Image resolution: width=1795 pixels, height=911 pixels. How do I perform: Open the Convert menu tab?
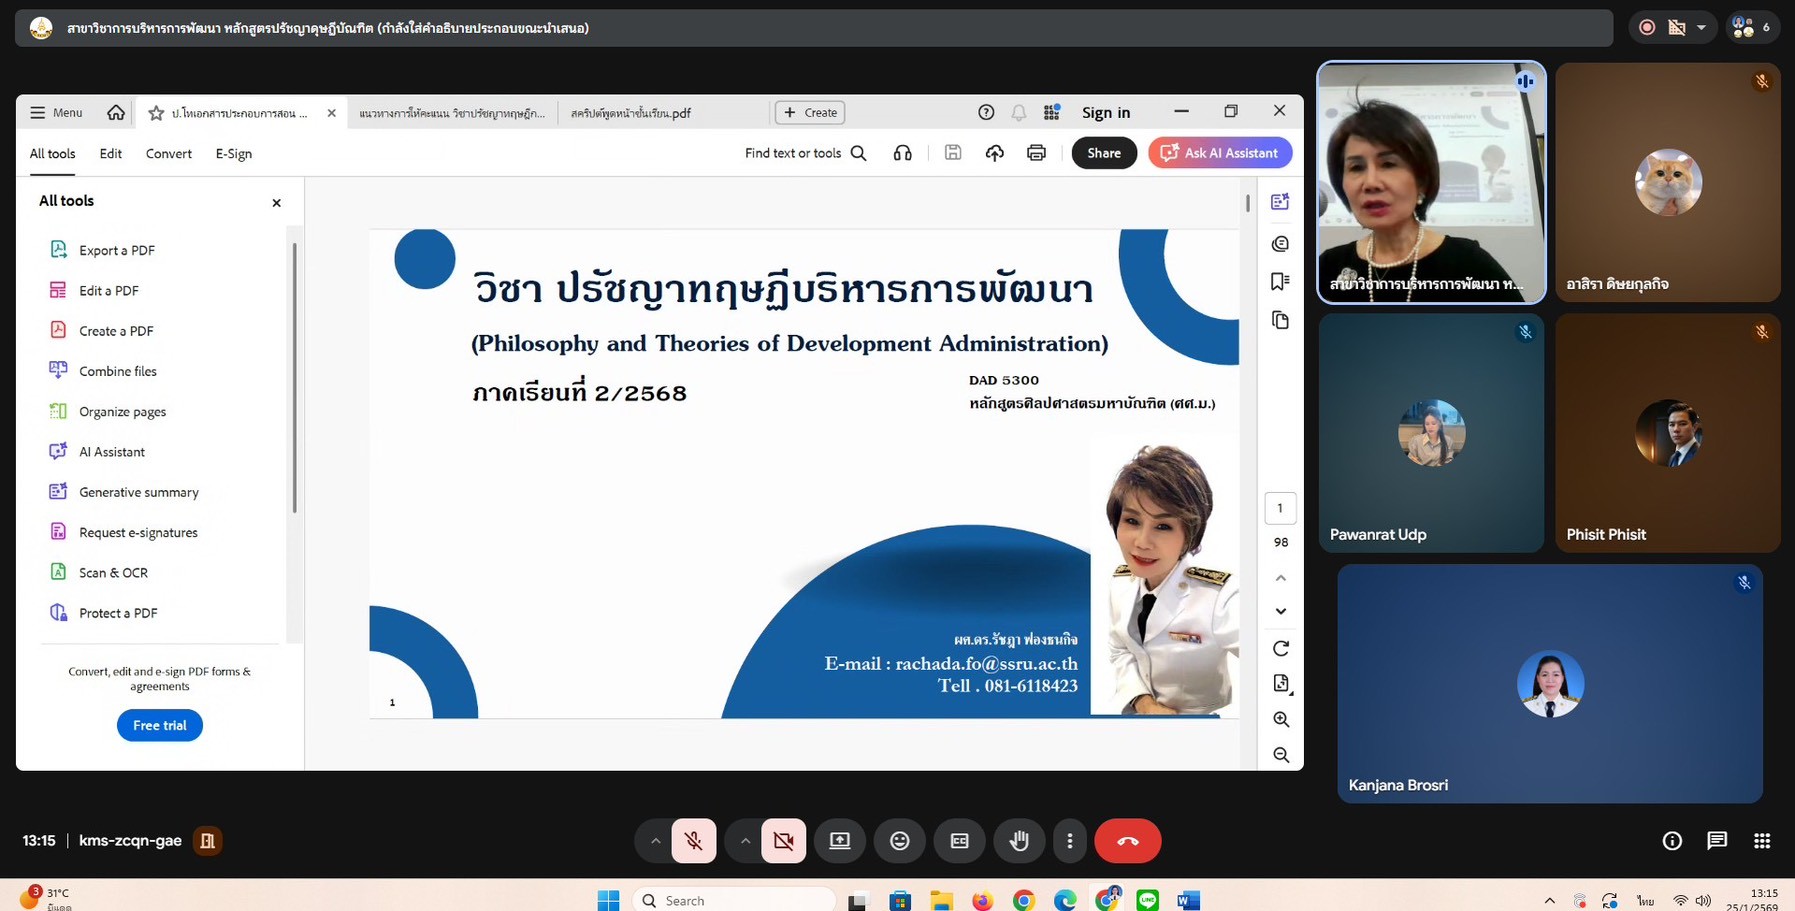click(x=168, y=153)
